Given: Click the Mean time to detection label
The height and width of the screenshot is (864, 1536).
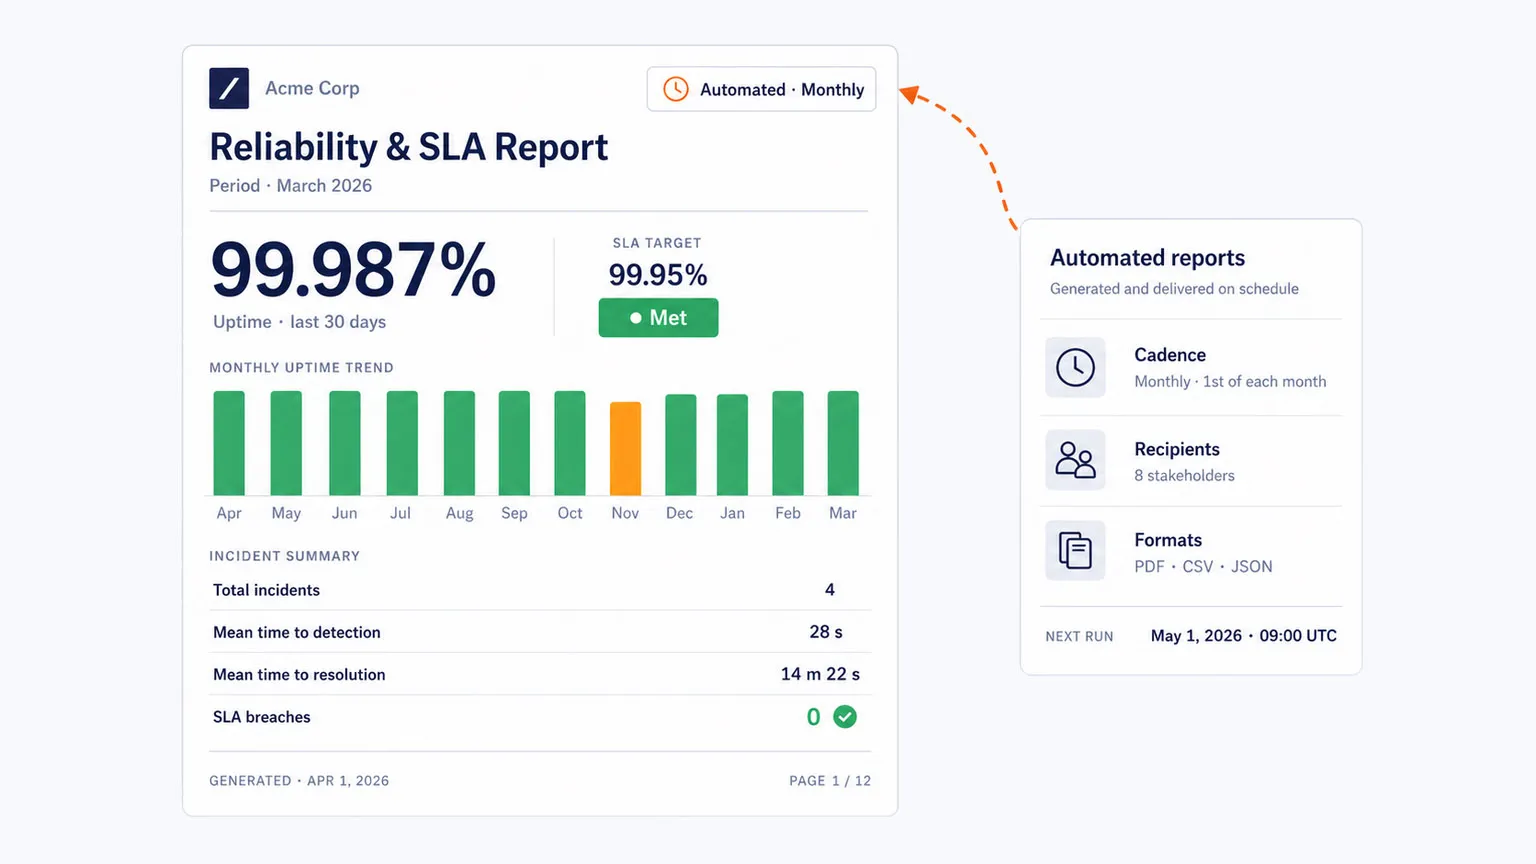Looking at the screenshot, I should (297, 632).
